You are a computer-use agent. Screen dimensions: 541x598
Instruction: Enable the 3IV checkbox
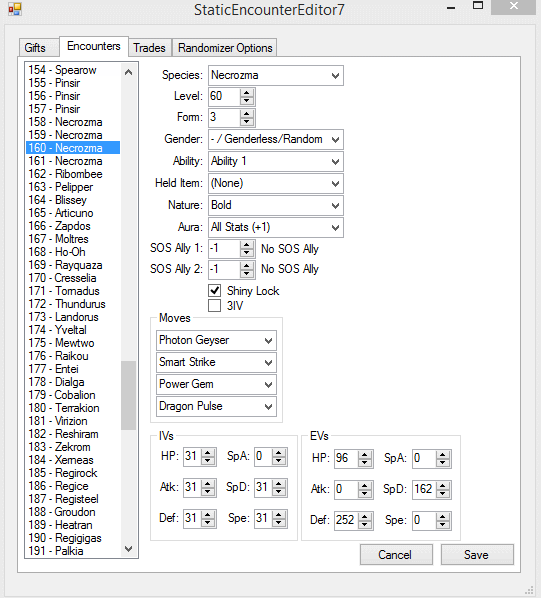[x=215, y=305]
